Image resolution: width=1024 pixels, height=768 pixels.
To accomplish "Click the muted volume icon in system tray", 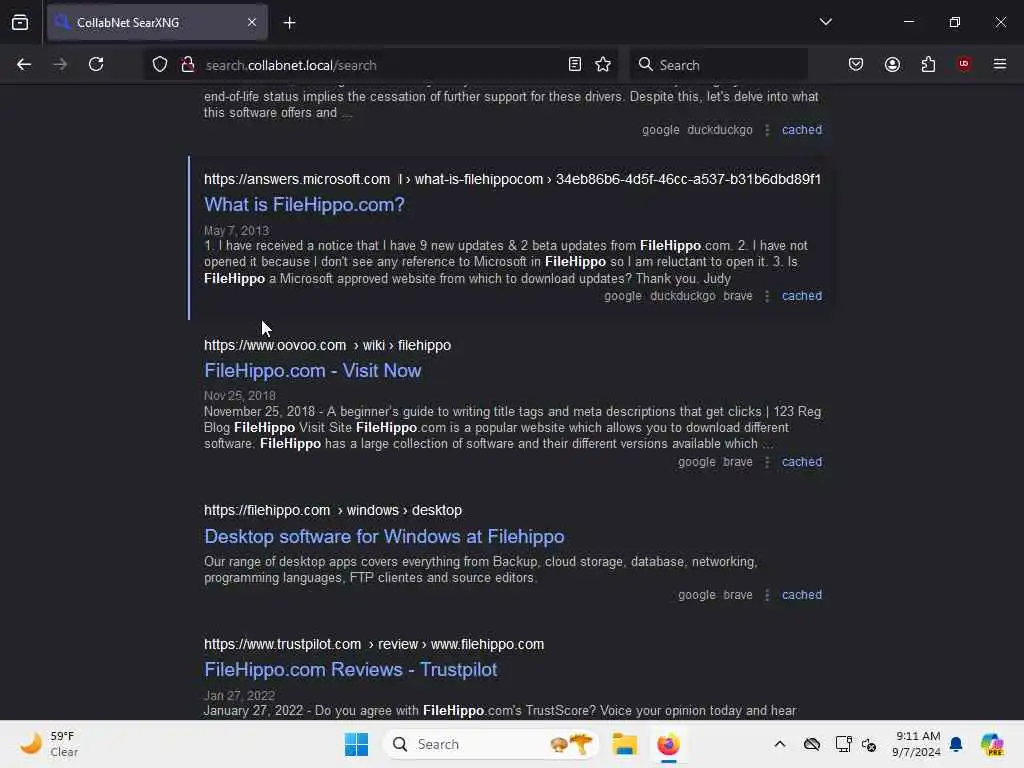I will point(869,744).
